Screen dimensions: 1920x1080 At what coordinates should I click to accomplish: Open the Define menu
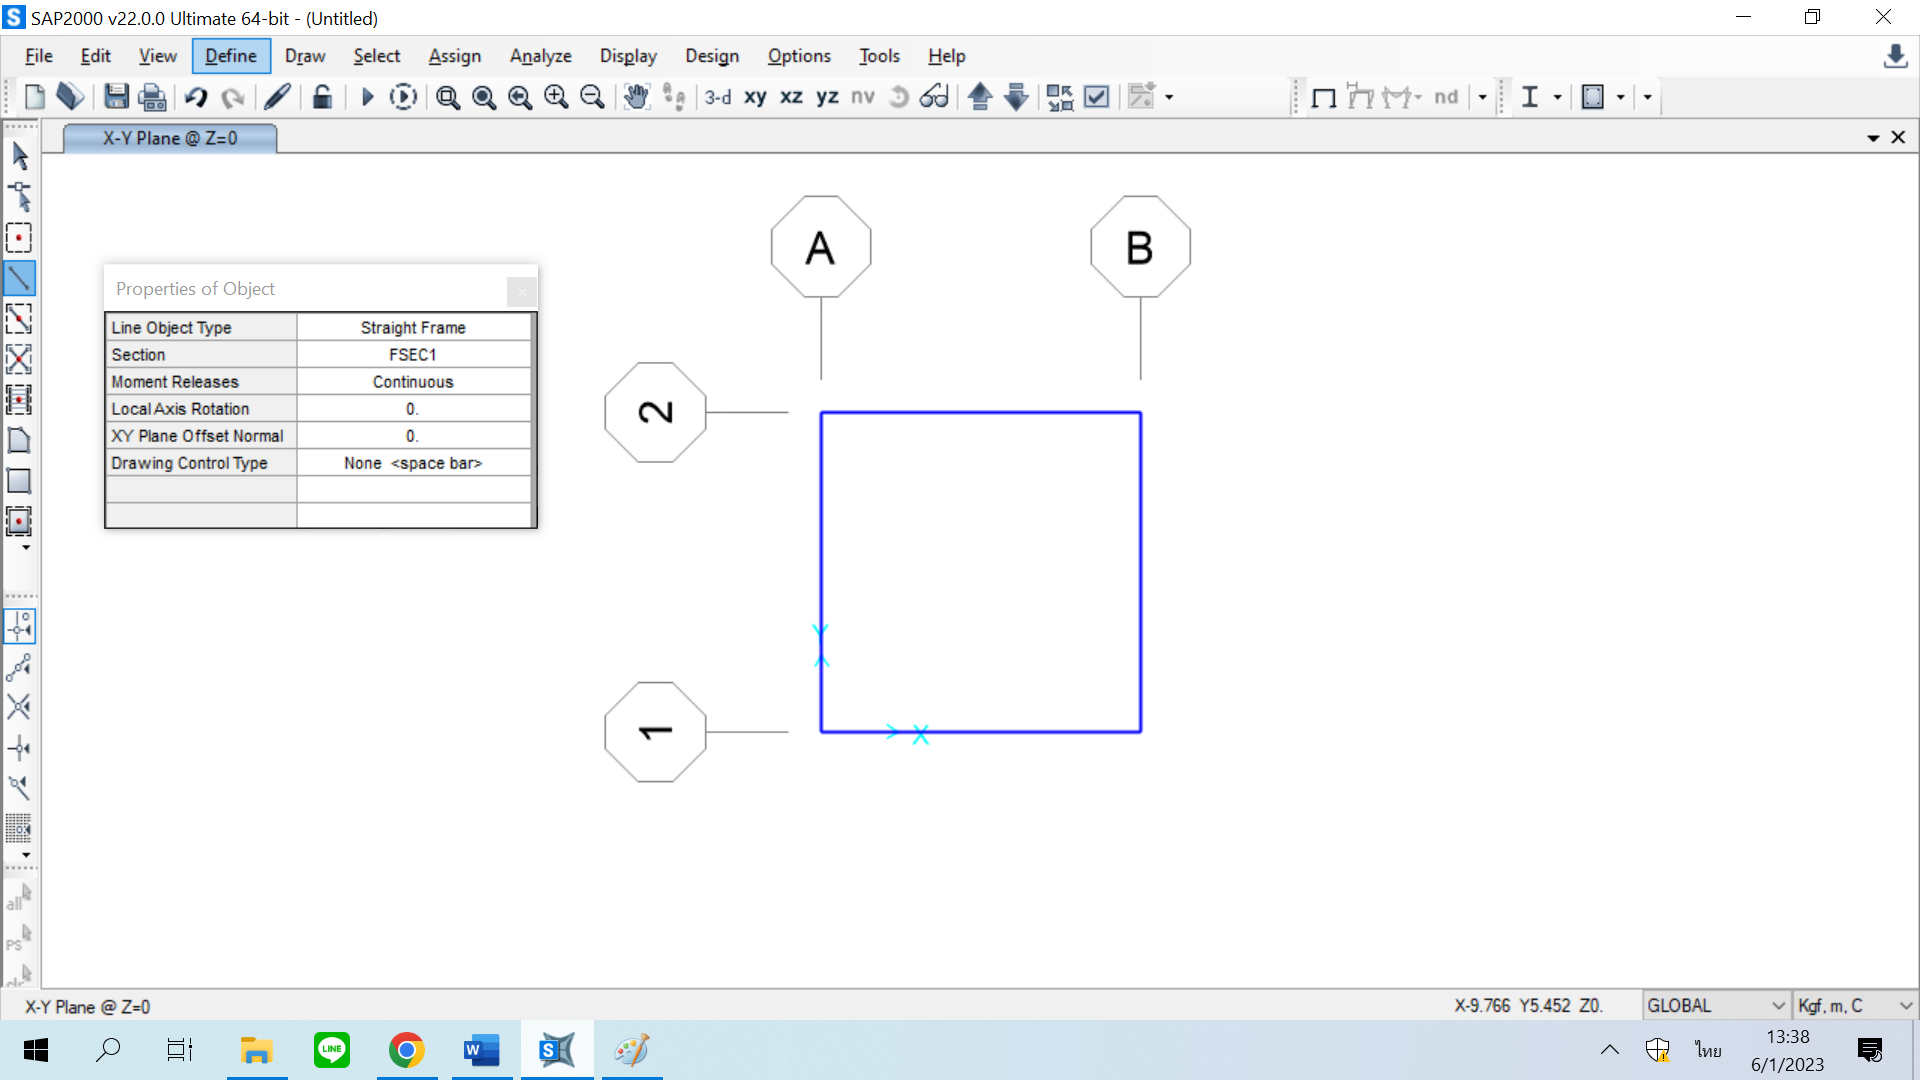231,56
